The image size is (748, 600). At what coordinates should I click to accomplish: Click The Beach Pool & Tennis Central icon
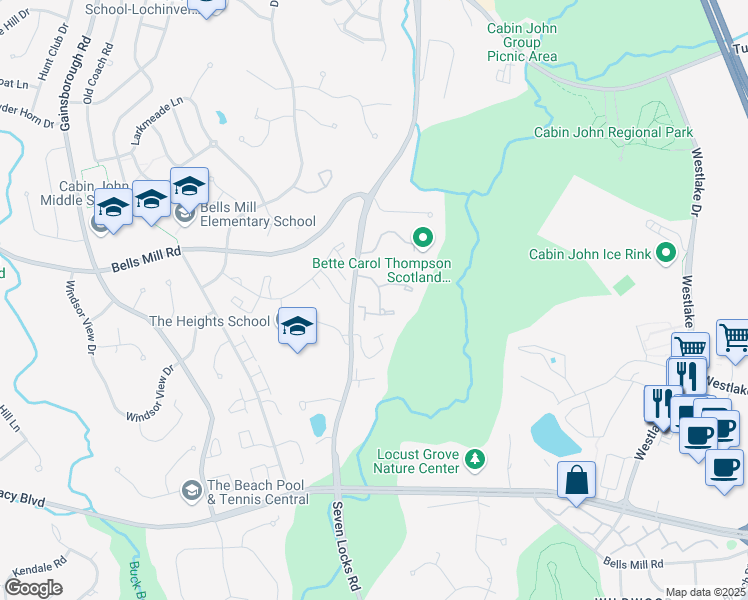[x=192, y=492]
